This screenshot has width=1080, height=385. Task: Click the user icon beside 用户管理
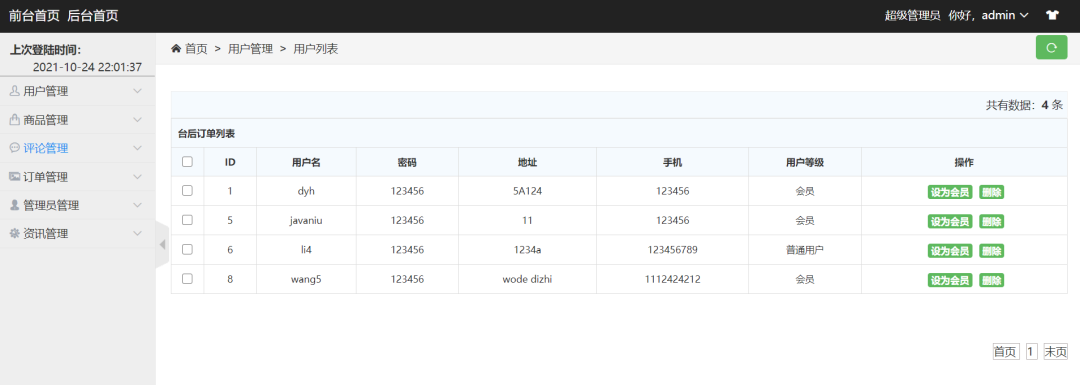(14, 90)
